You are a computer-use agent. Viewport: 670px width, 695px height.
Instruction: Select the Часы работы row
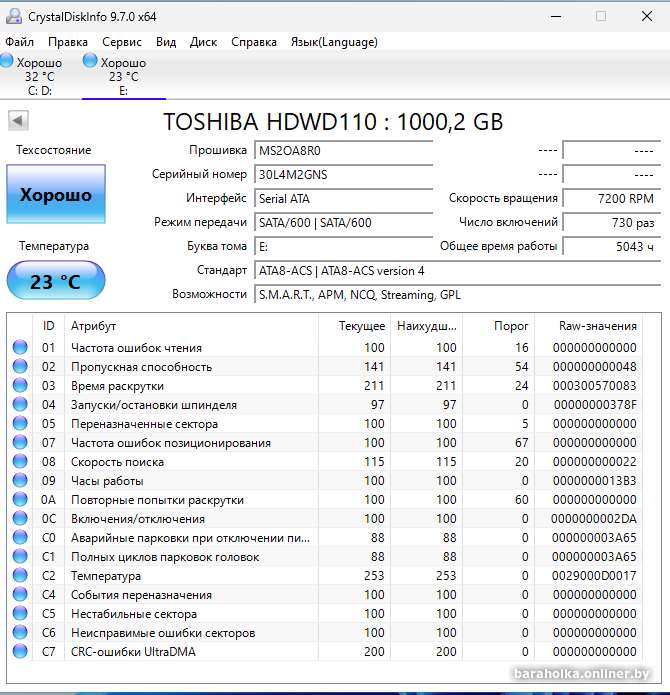coord(325,481)
